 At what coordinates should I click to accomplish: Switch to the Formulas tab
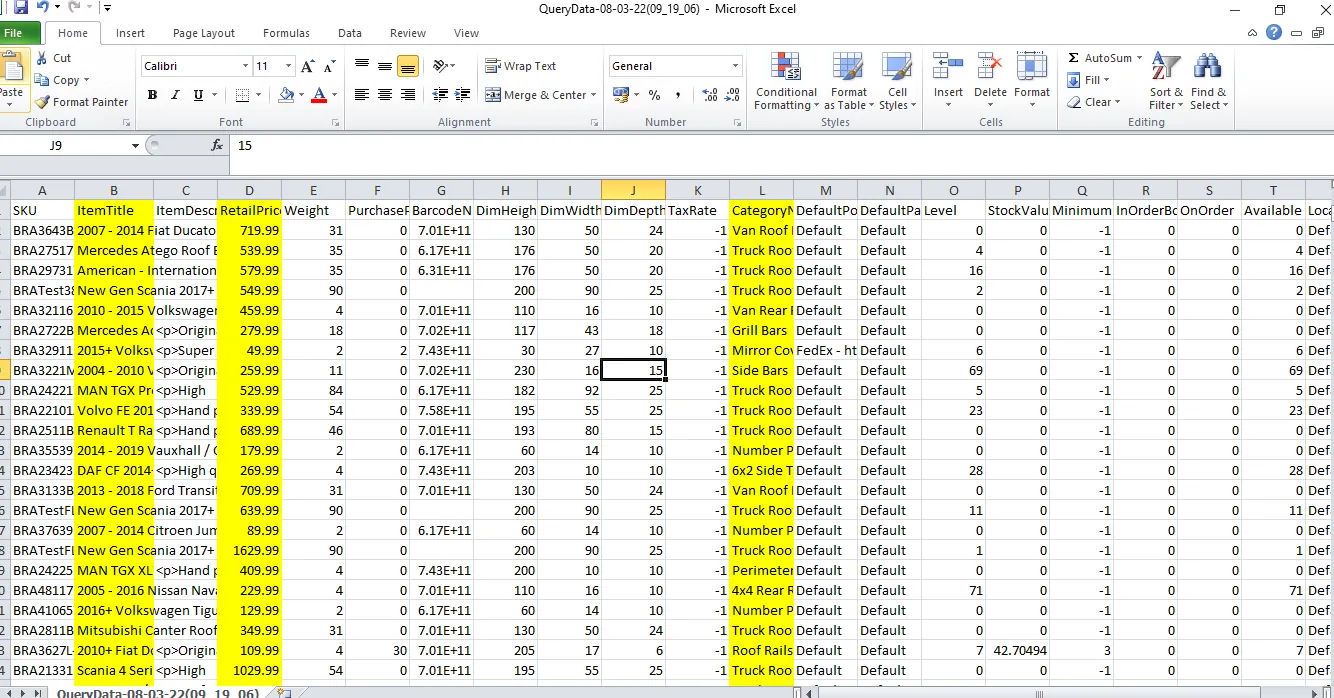287,33
